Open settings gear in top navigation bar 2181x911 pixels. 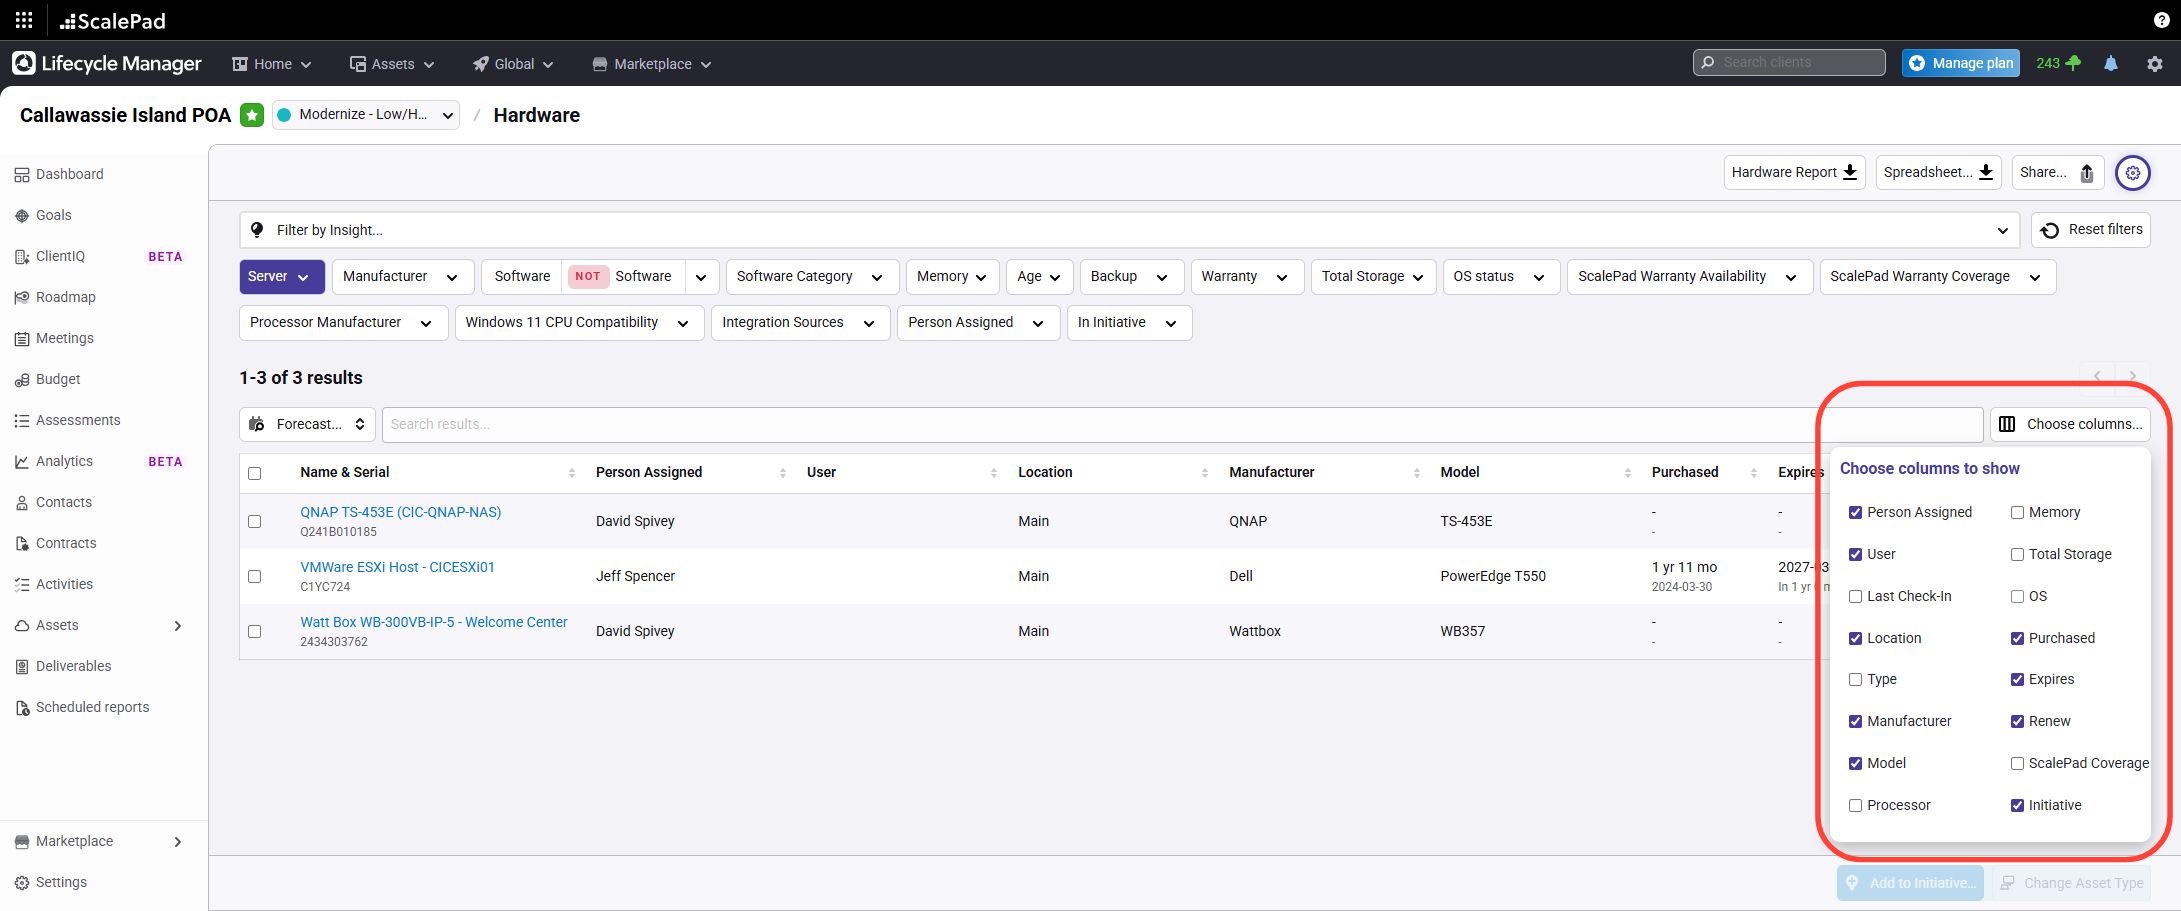(2154, 64)
